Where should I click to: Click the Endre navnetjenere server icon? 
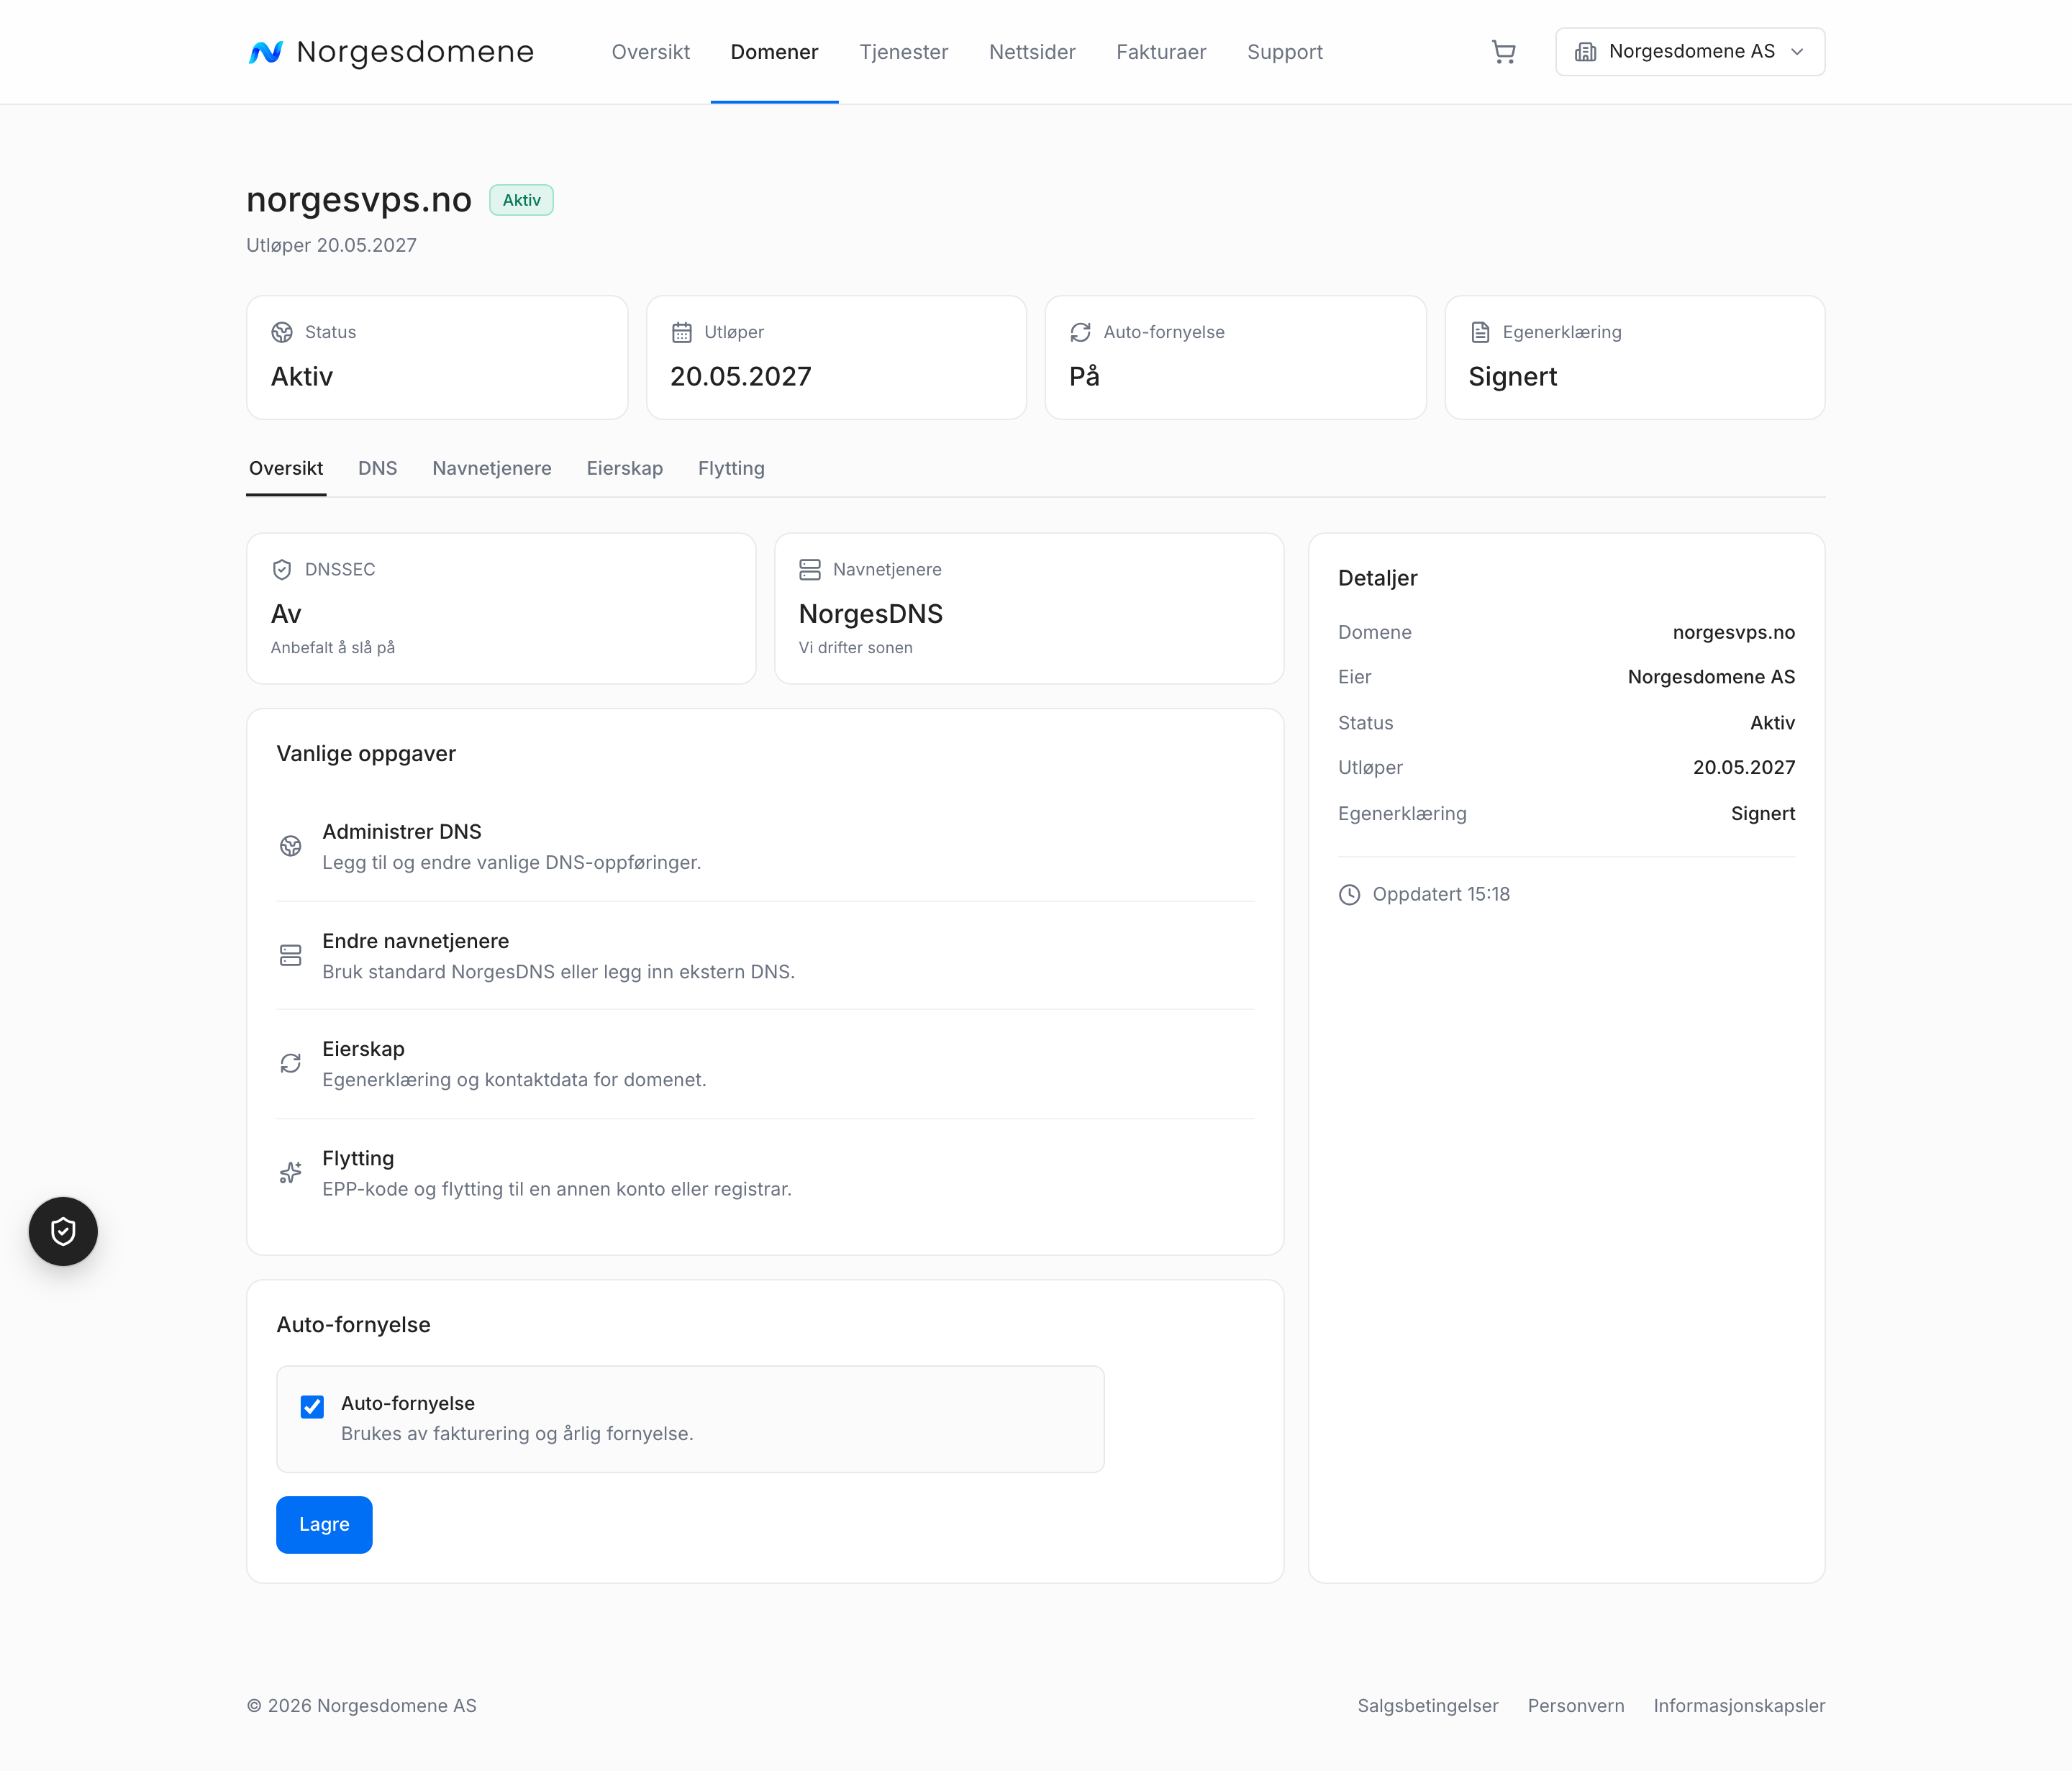pyautogui.click(x=291, y=955)
